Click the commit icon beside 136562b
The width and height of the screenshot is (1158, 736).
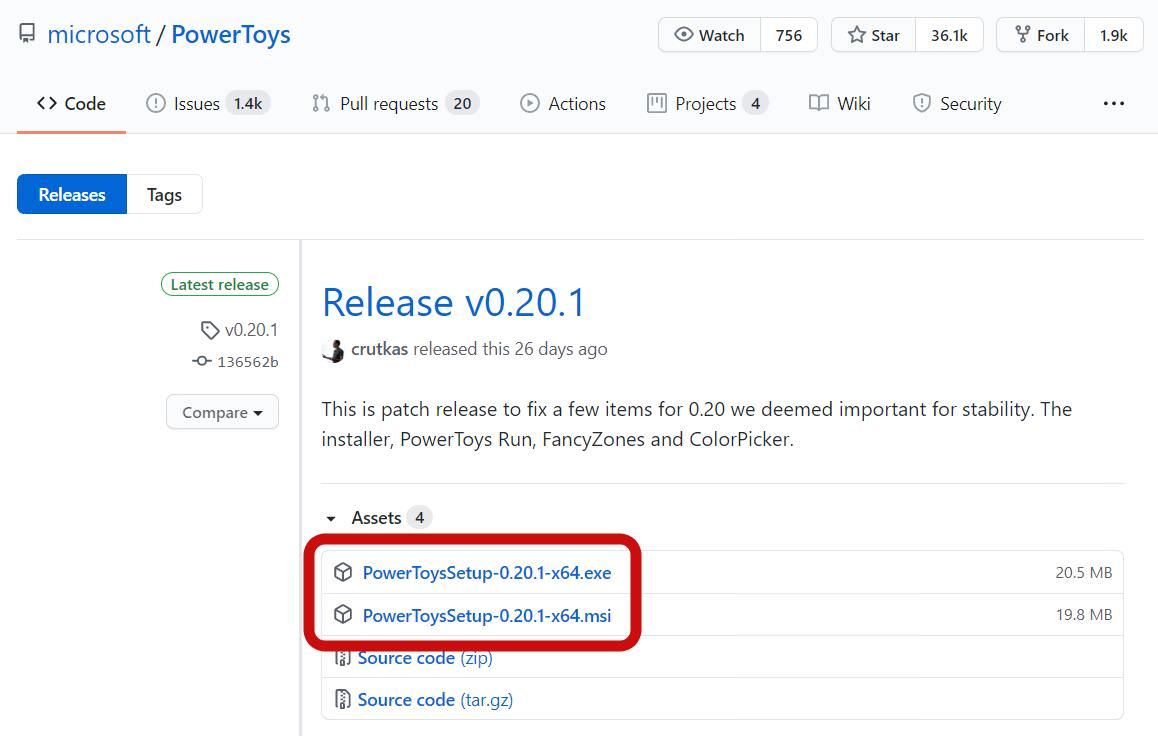point(202,361)
